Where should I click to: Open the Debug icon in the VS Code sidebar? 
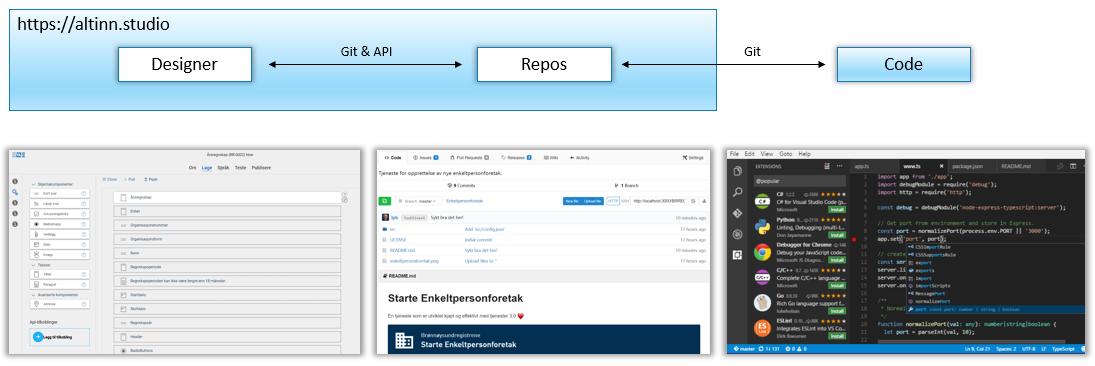738,234
